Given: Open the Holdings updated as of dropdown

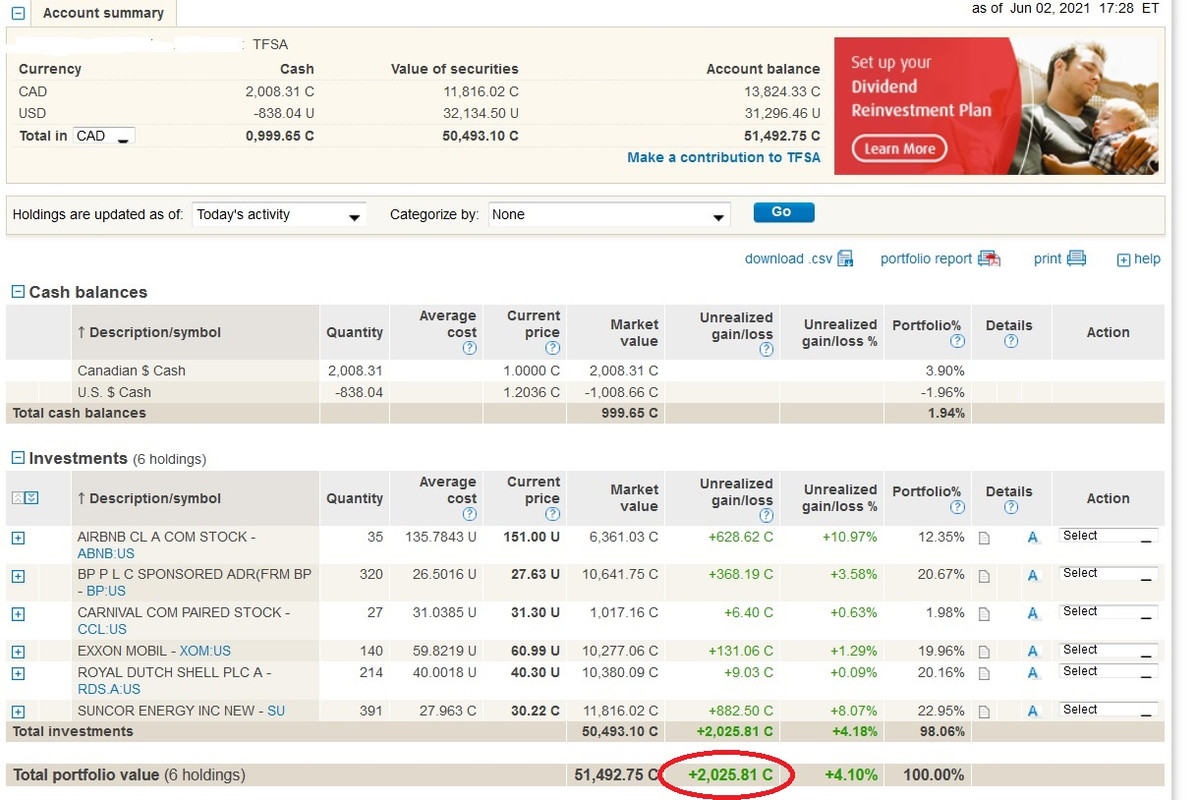Looking at the screenshot, I should pos(279,215).
